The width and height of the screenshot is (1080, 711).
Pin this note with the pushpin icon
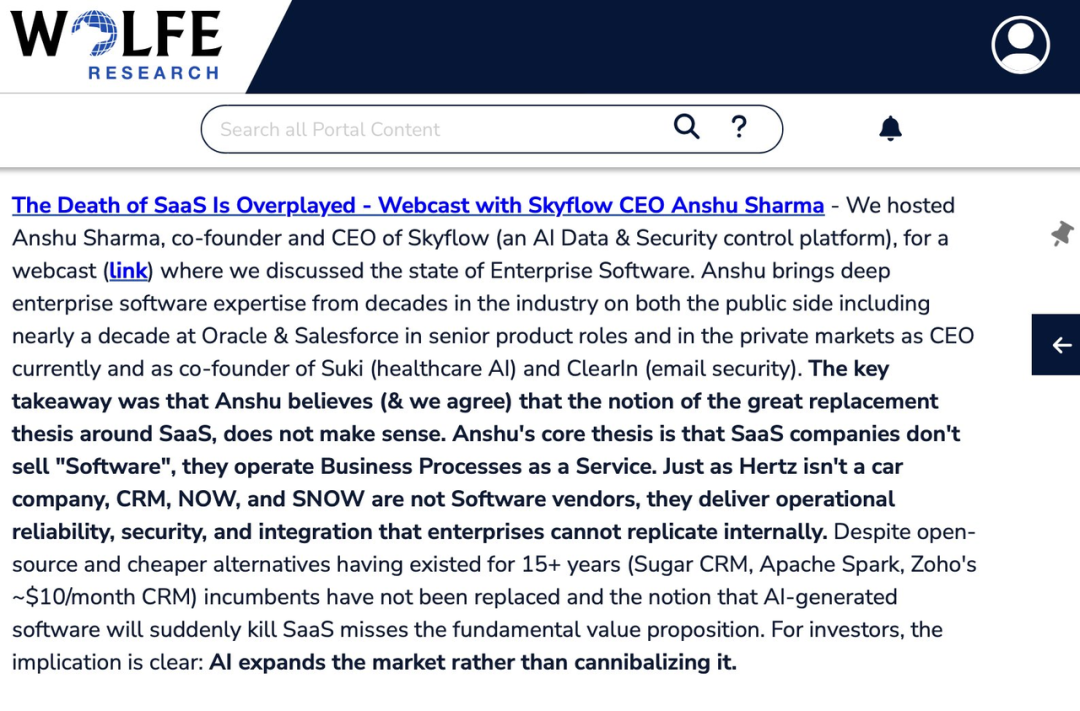(x=1061, y=234)
